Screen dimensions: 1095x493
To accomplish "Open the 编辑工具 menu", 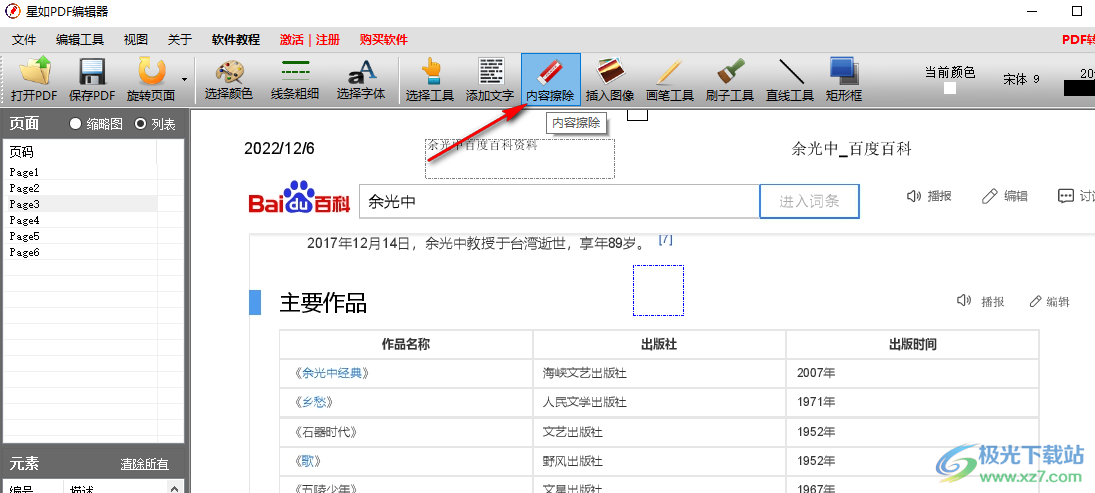I will (x=80, y=40).
